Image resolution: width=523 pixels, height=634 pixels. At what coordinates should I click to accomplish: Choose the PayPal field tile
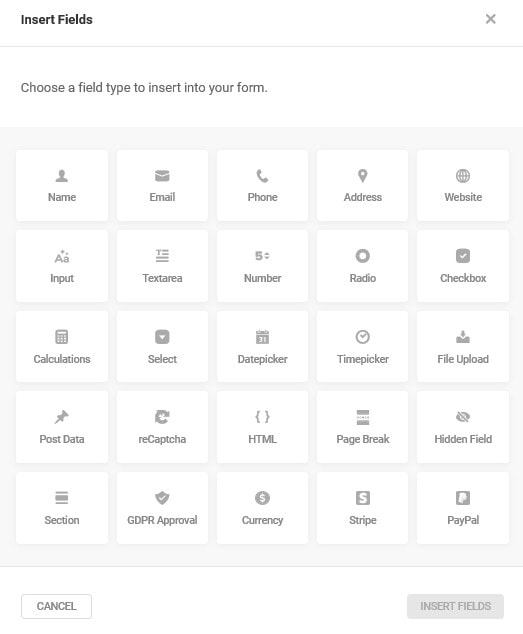(463, 508)
